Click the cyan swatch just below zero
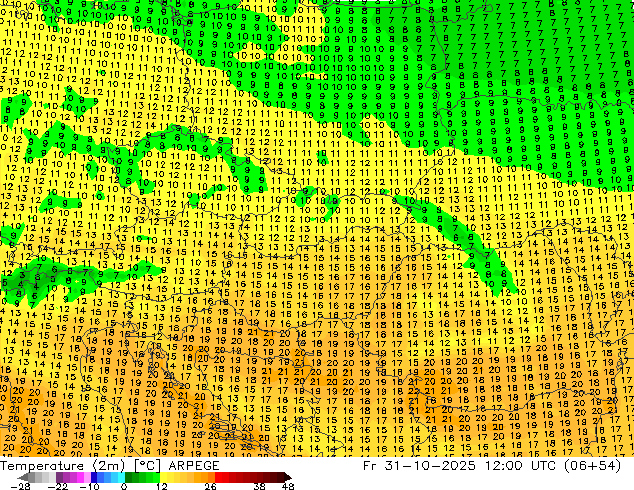 tap(121, 477)
